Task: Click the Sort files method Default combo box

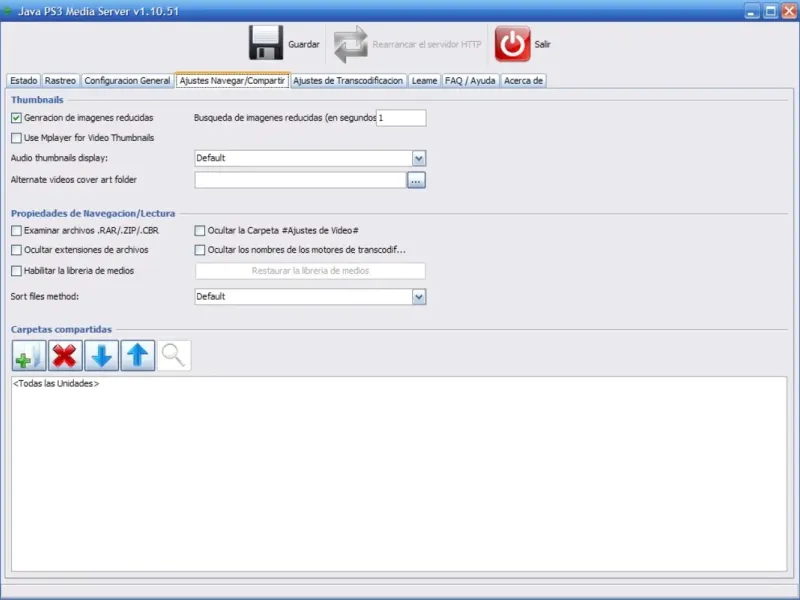Action: tap(310, 296)
